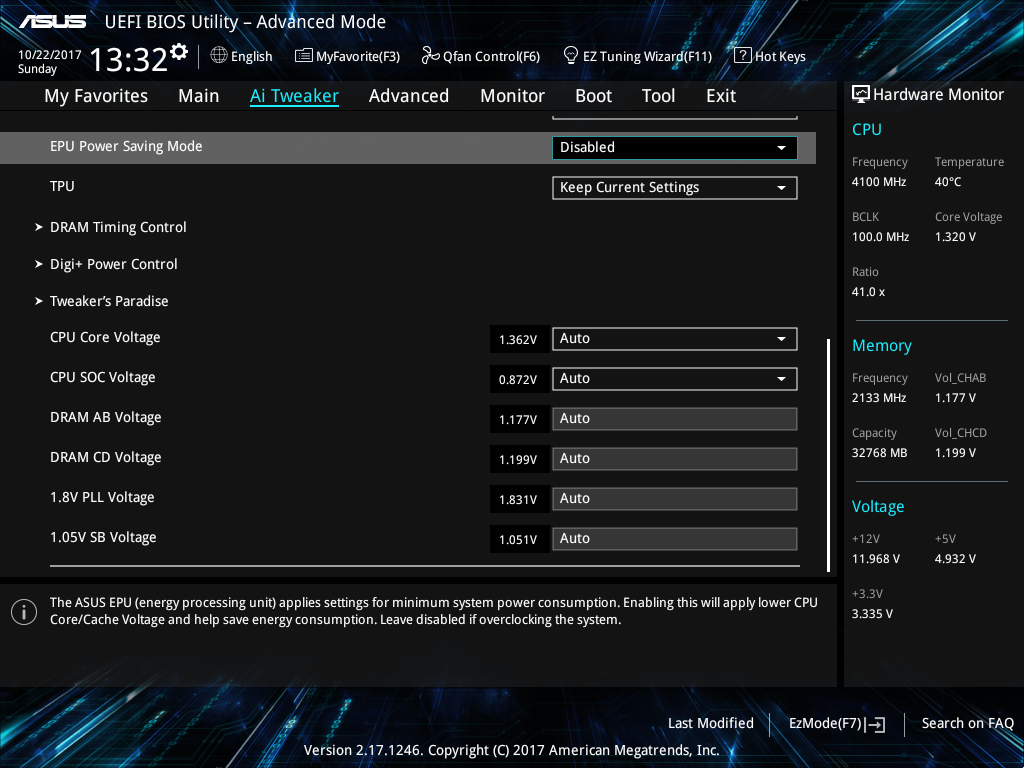The image size is (1024, 768).
Task: Click the DRAM AB Voltage label
Action: coord(106,417)
